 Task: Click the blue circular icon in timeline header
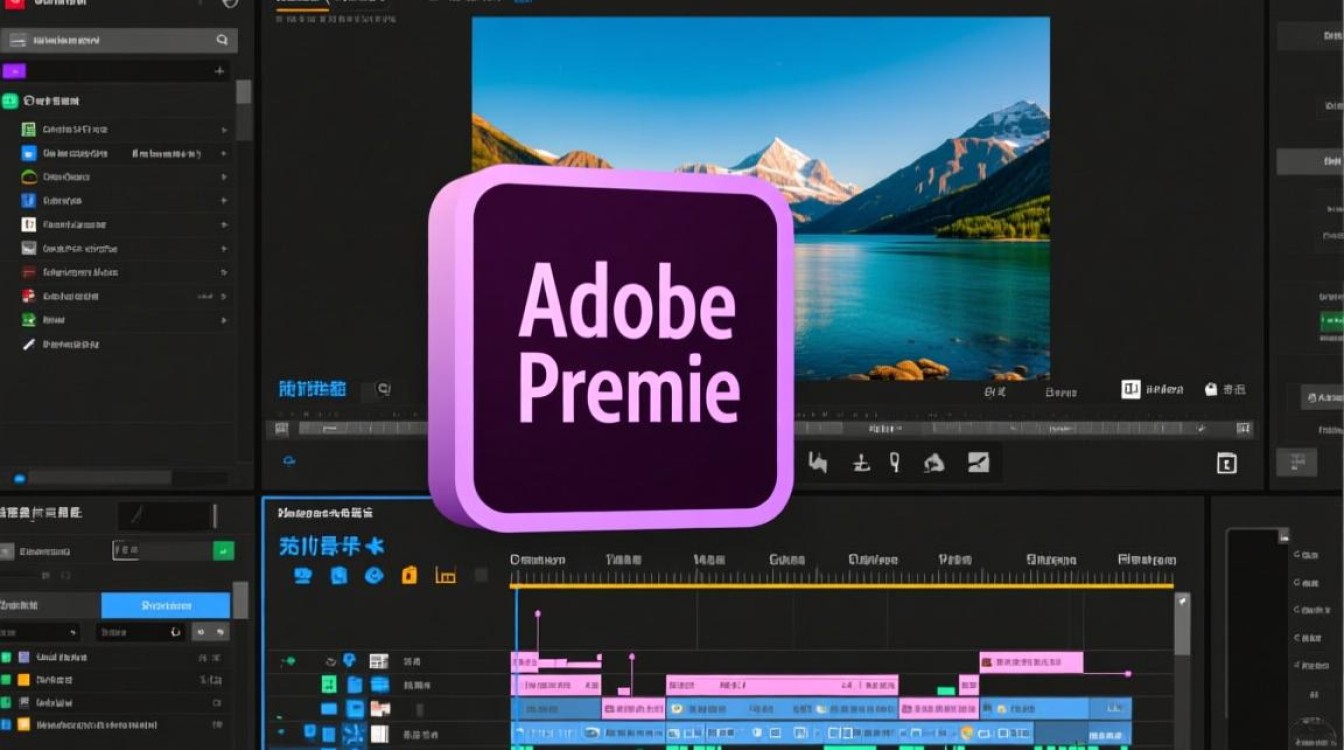(374, 575)
